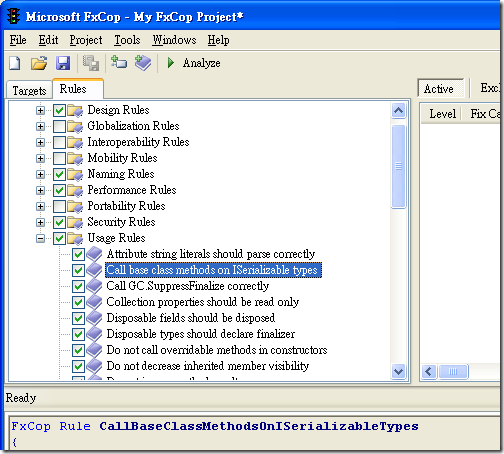Viewport: 504px width, 454px height.
Task: Click the Interoperability Rules folder icon
Action: pos(75,142)
